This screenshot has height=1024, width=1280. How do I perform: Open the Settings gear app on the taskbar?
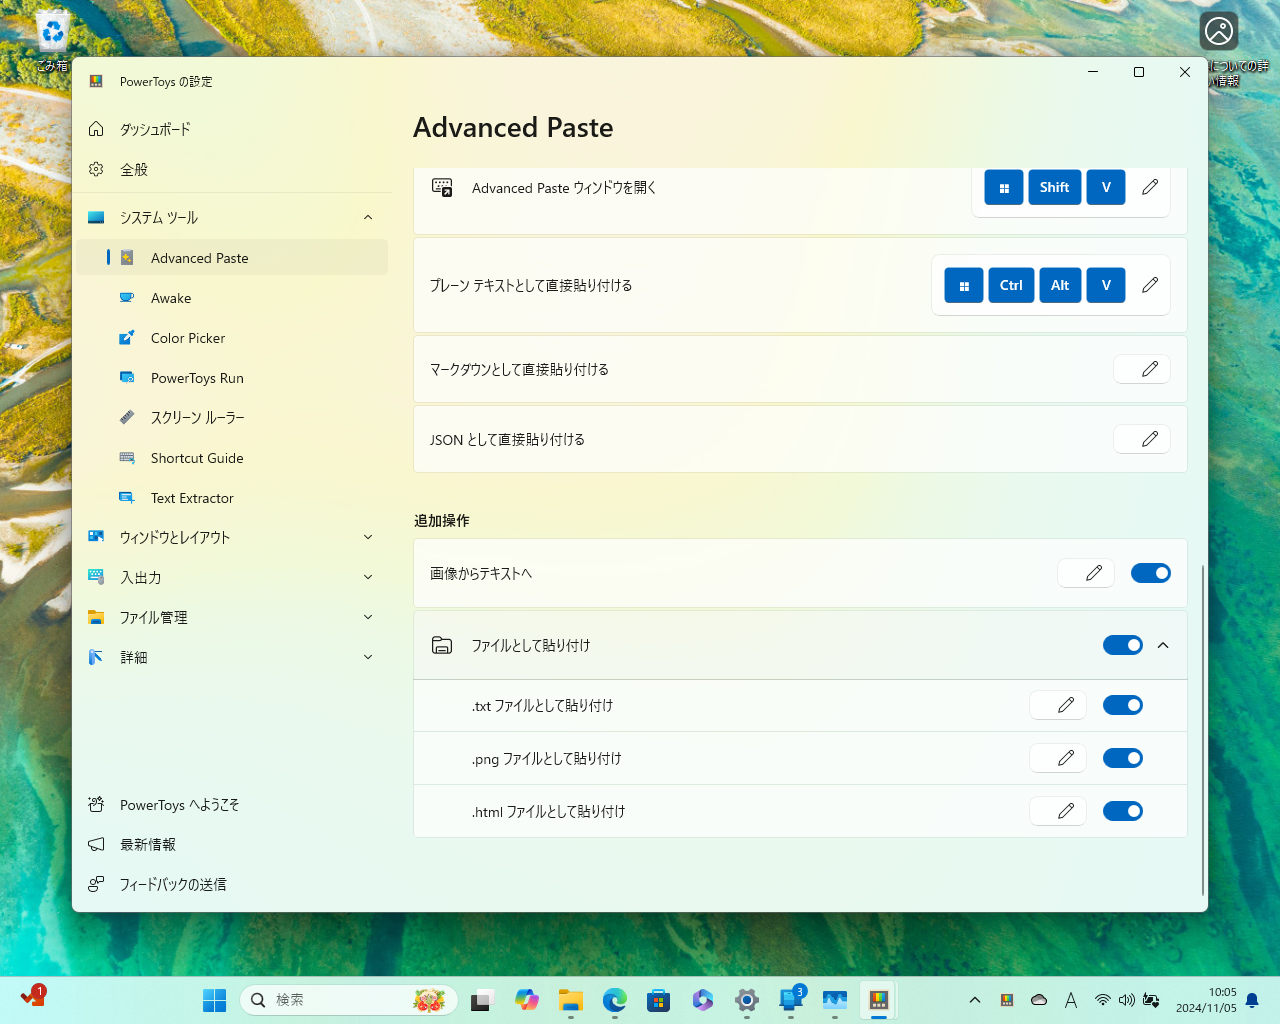click(747, 1000)
